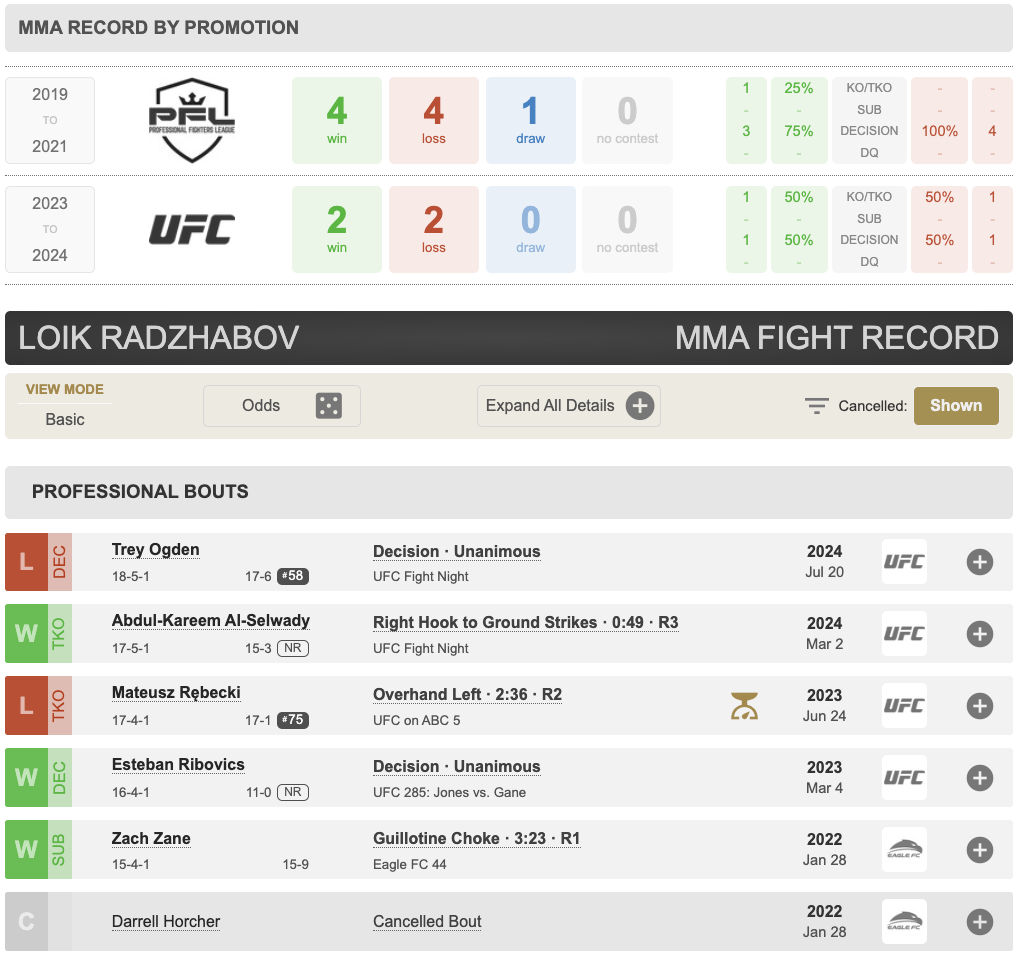Click the UFC promotion logo in summary
Screen dimensions: 1018x958
click(x=191, y=229)
